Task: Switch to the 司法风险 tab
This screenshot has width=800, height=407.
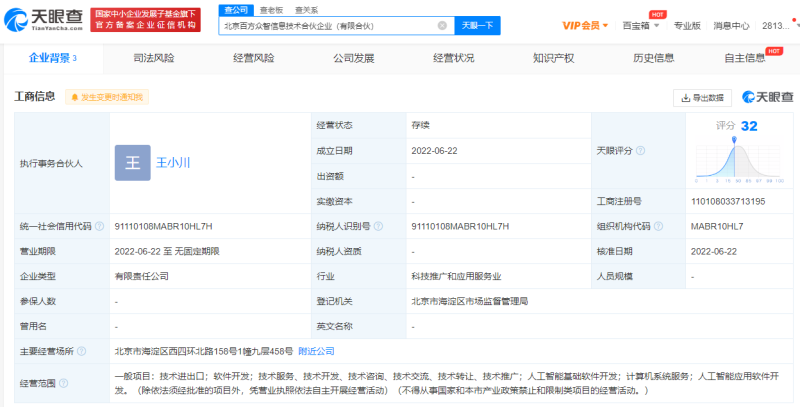Action: tap(153, 59)
